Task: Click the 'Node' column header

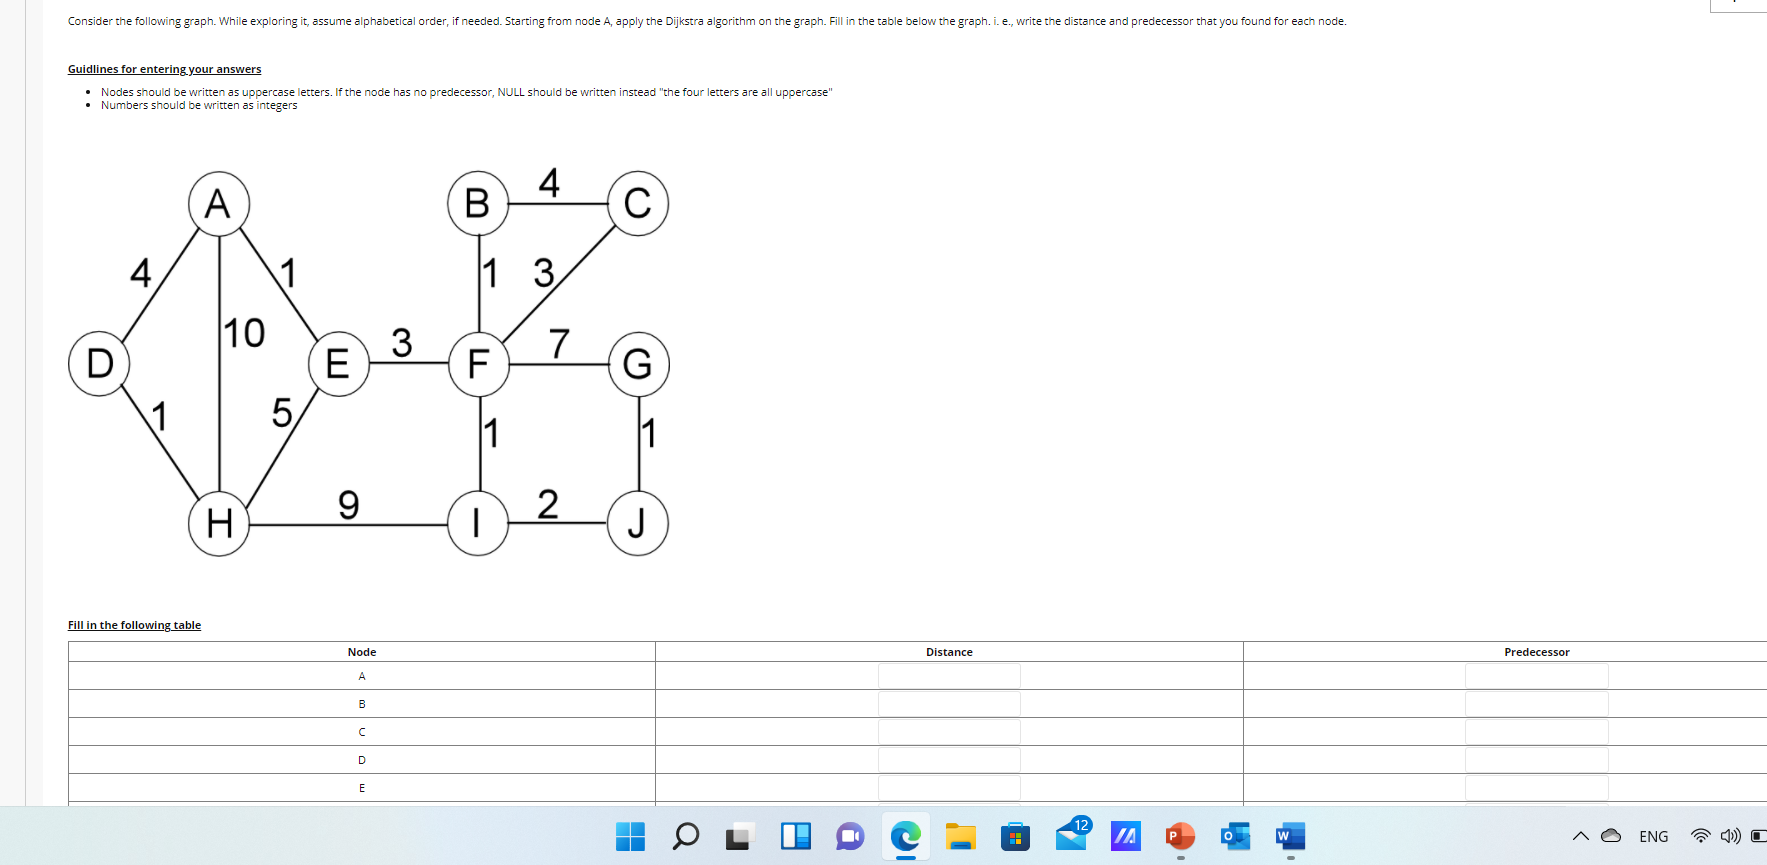Action: 362,652
